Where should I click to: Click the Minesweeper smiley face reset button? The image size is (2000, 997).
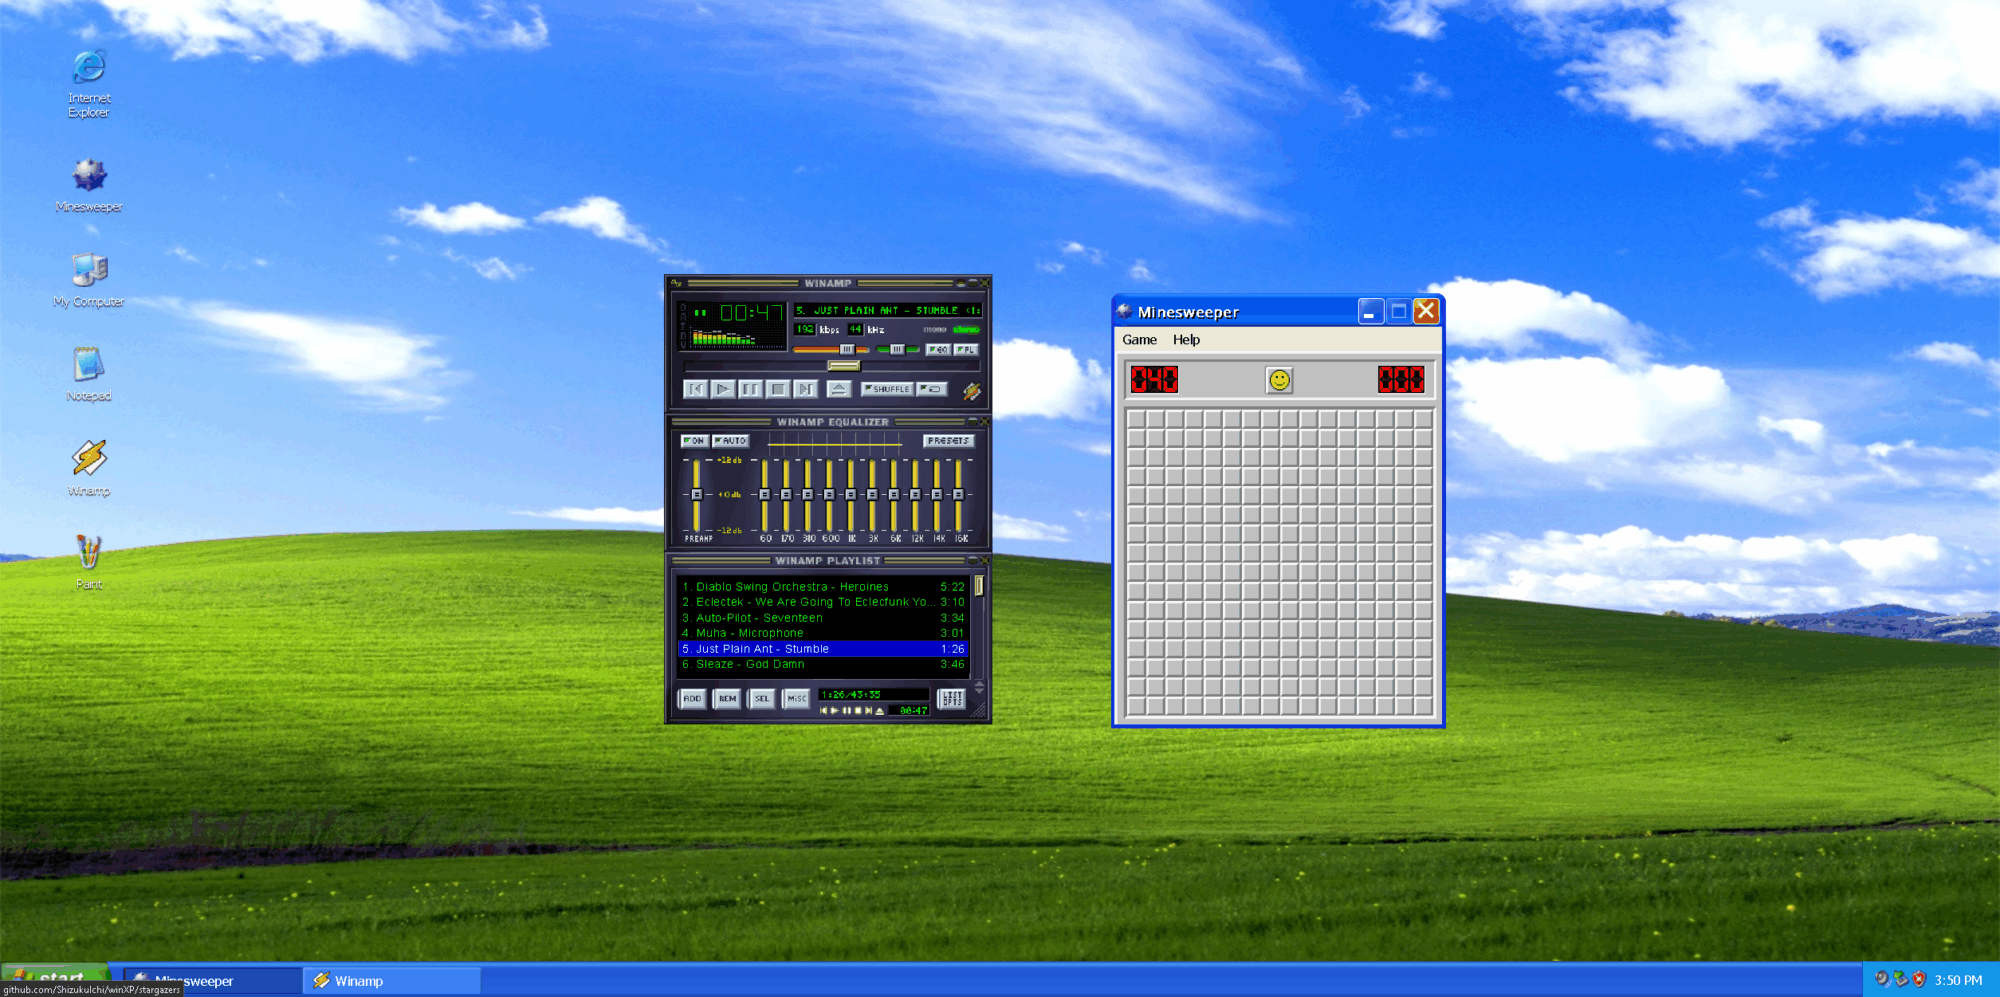[1279, 380]
